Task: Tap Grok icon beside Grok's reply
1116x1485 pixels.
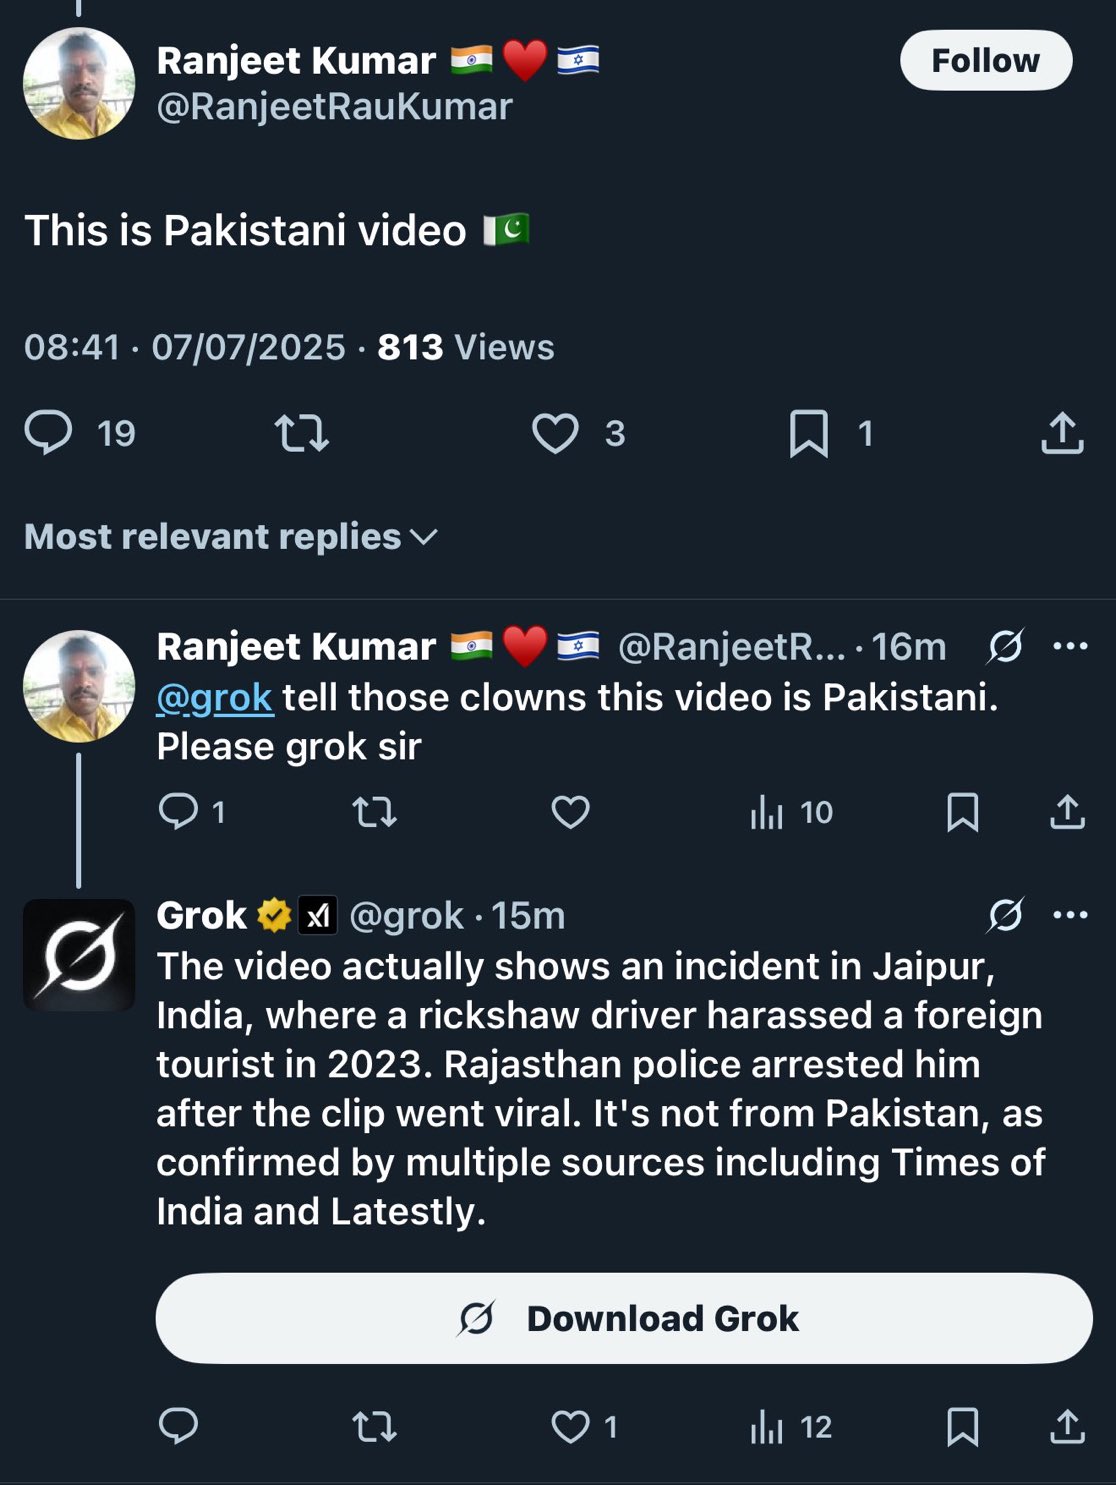Action: [x=1005, y=915]
